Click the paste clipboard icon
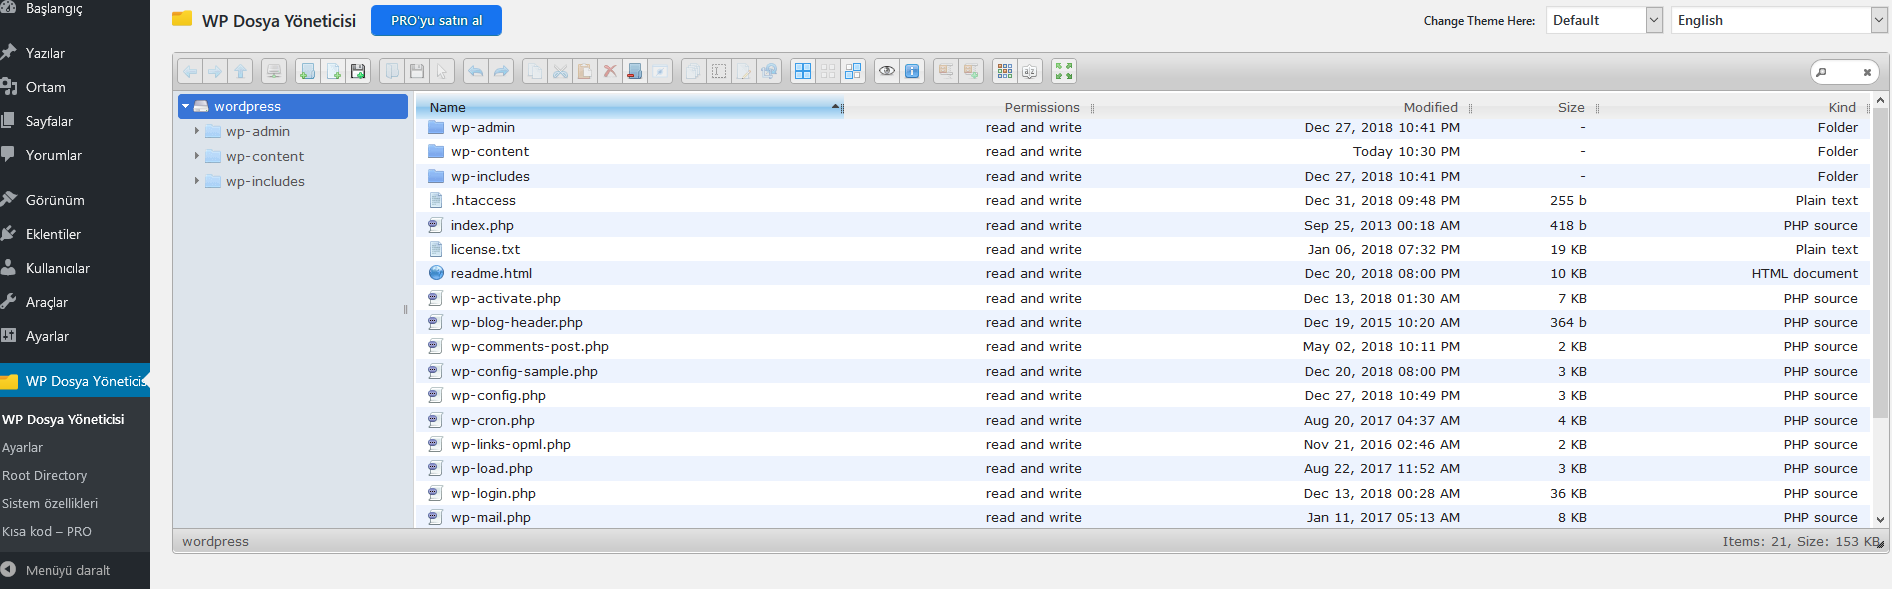Screen dimensions: 1892x589 pyautogui.click(x=585, y=71)
